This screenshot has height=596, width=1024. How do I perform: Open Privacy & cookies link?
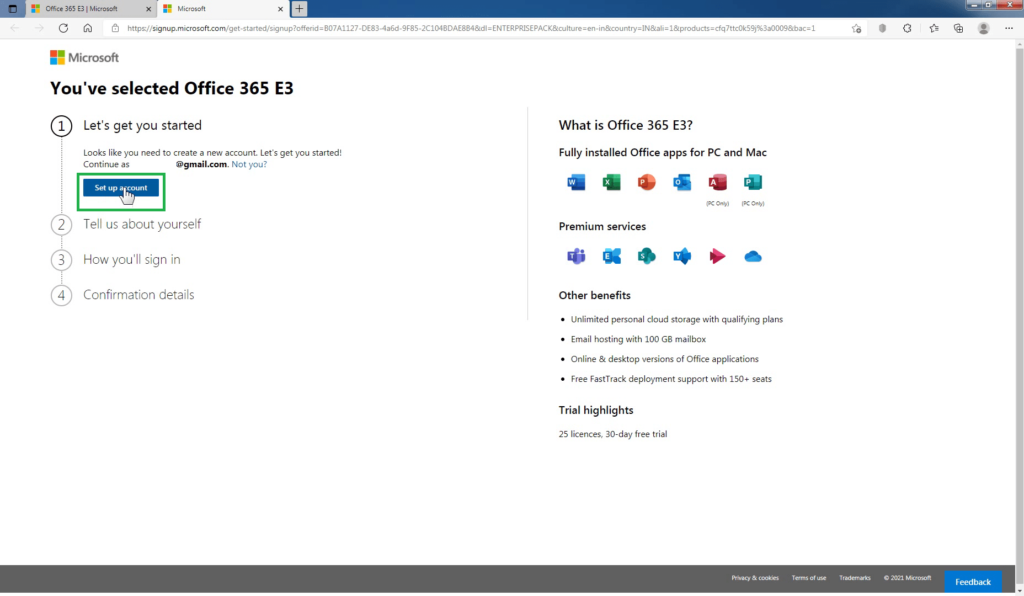[x=755, y=578]
